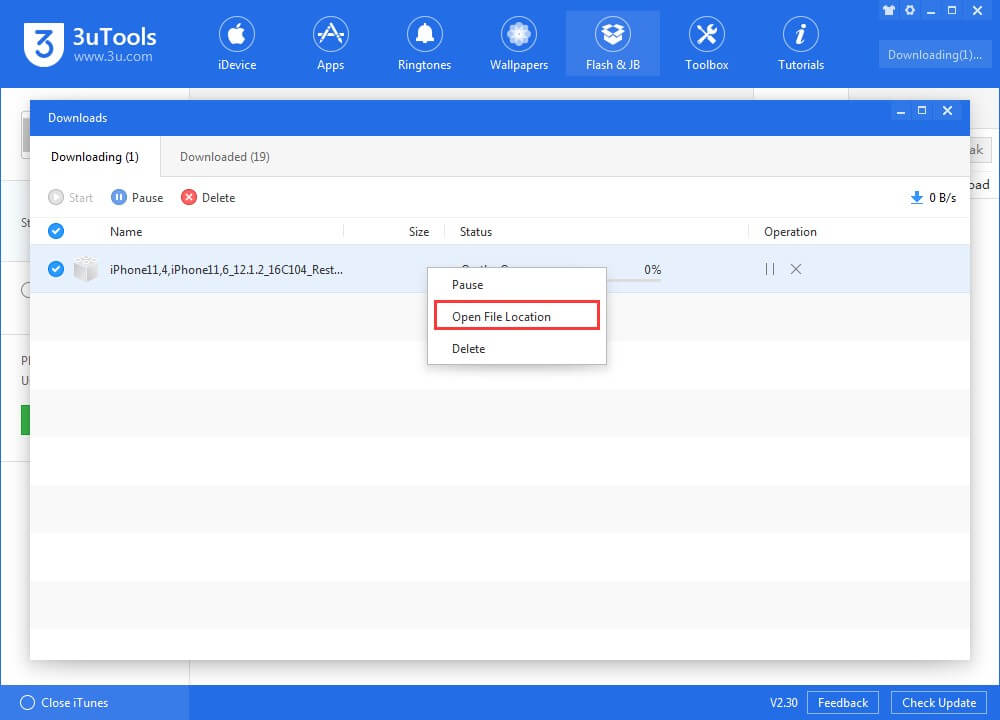The image size is (1000, 720).
Task: Click the Downloading(1)... button in header
Action: 934,55
